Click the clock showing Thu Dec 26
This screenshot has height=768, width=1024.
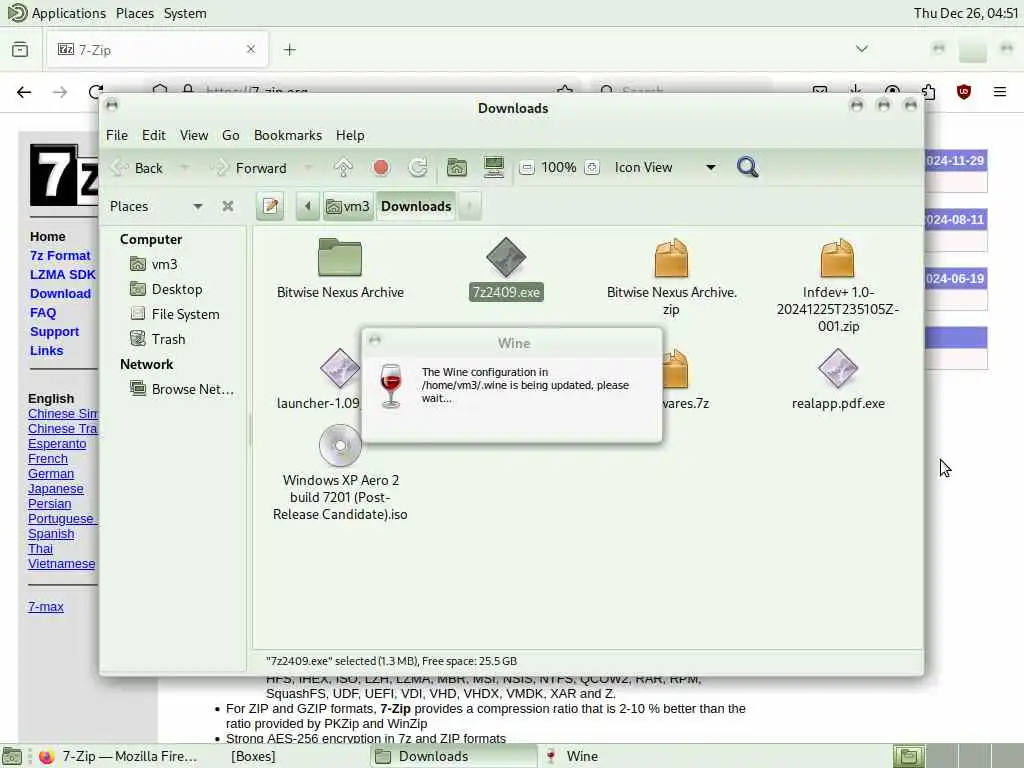pyautogui.click(x=965, y=13)
